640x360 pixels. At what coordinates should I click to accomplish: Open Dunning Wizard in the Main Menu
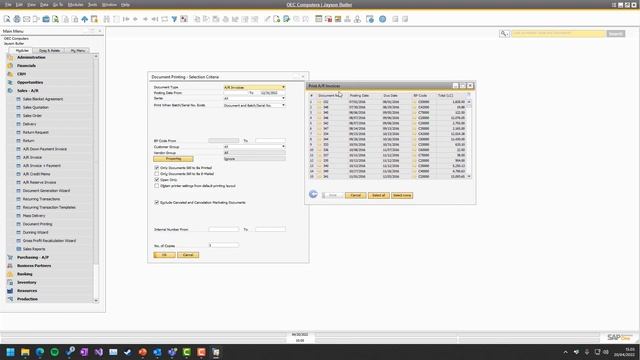[x=35, y=232]
